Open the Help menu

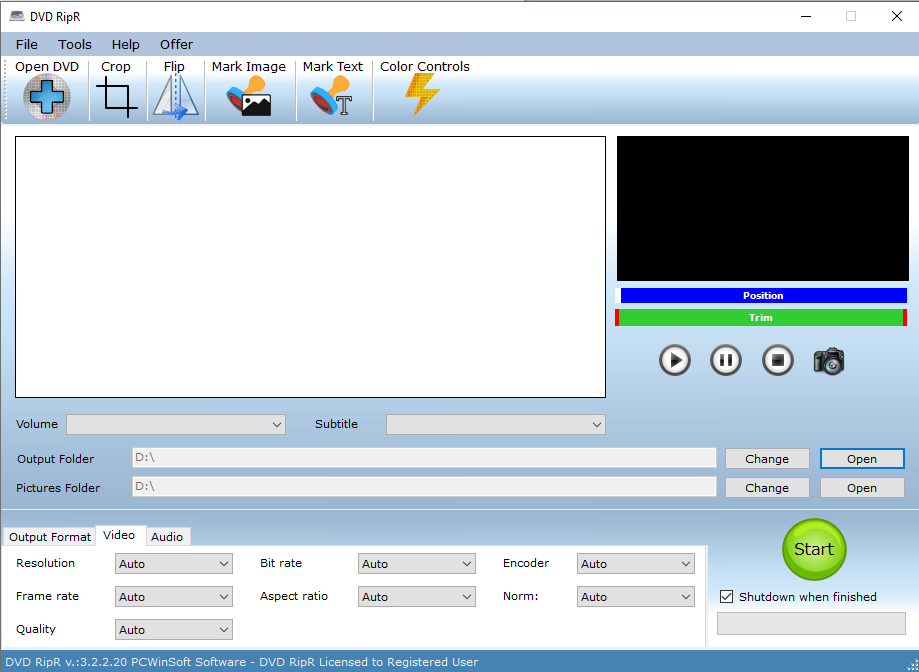[x=125, y=45]
